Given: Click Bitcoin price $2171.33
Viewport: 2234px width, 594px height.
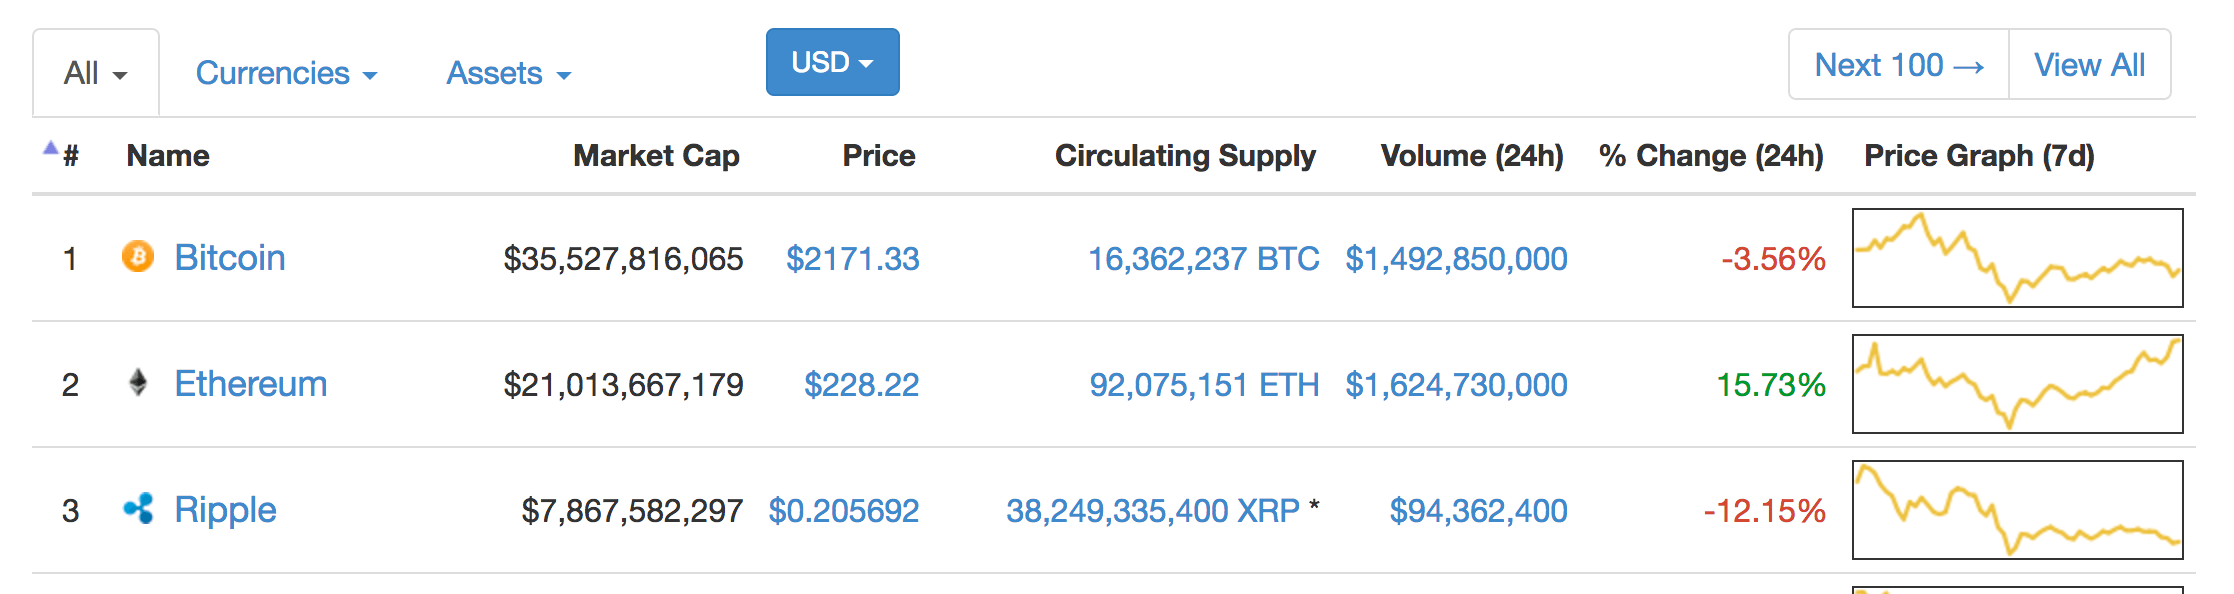Looking at the screenshot, I should click(x=853, y=259).
